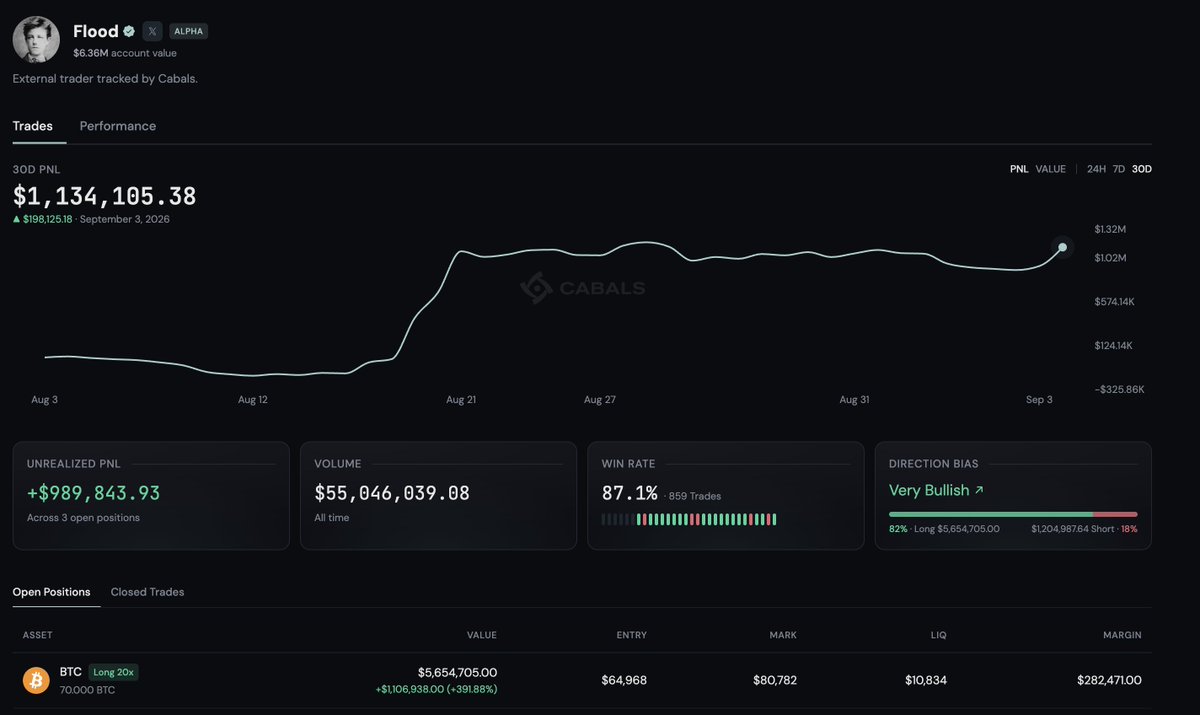Open Flood's profile avatar image

(37, 39)
